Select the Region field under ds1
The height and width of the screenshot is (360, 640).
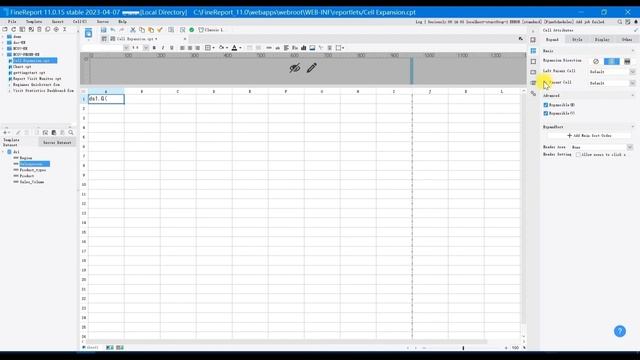click(26, 158)
